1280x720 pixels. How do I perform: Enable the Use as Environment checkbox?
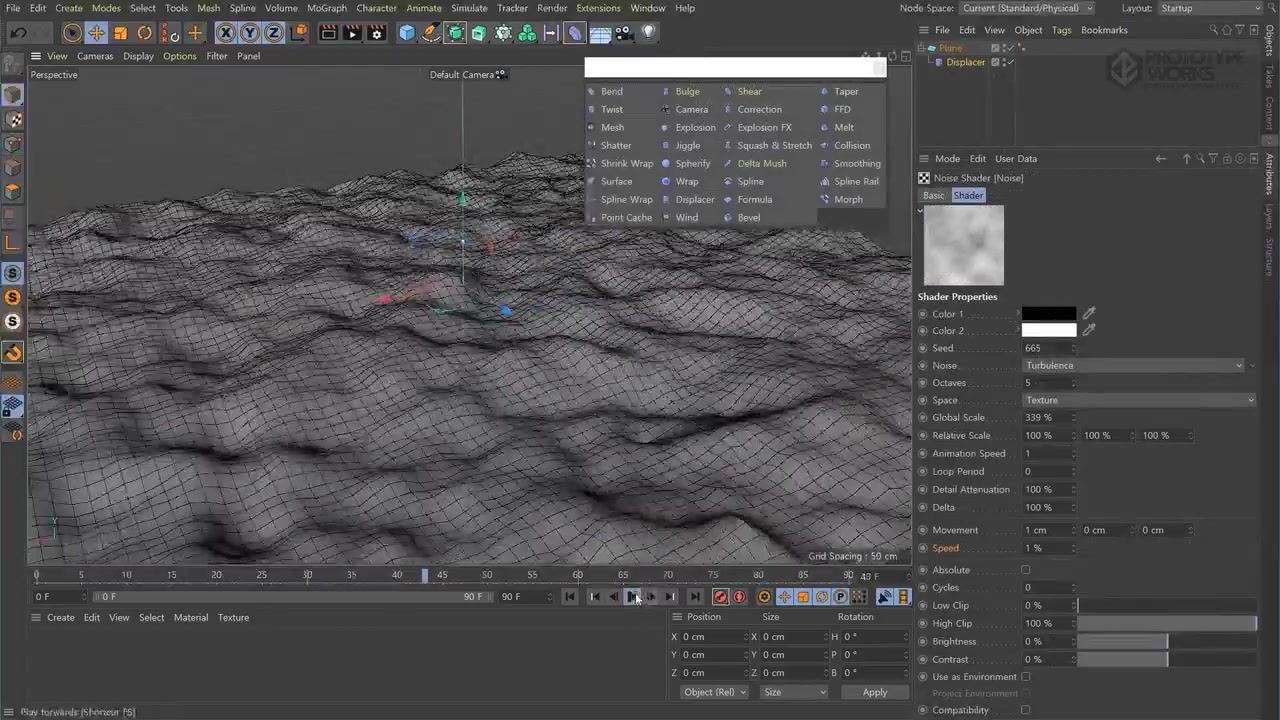[x=1026, y=677]
